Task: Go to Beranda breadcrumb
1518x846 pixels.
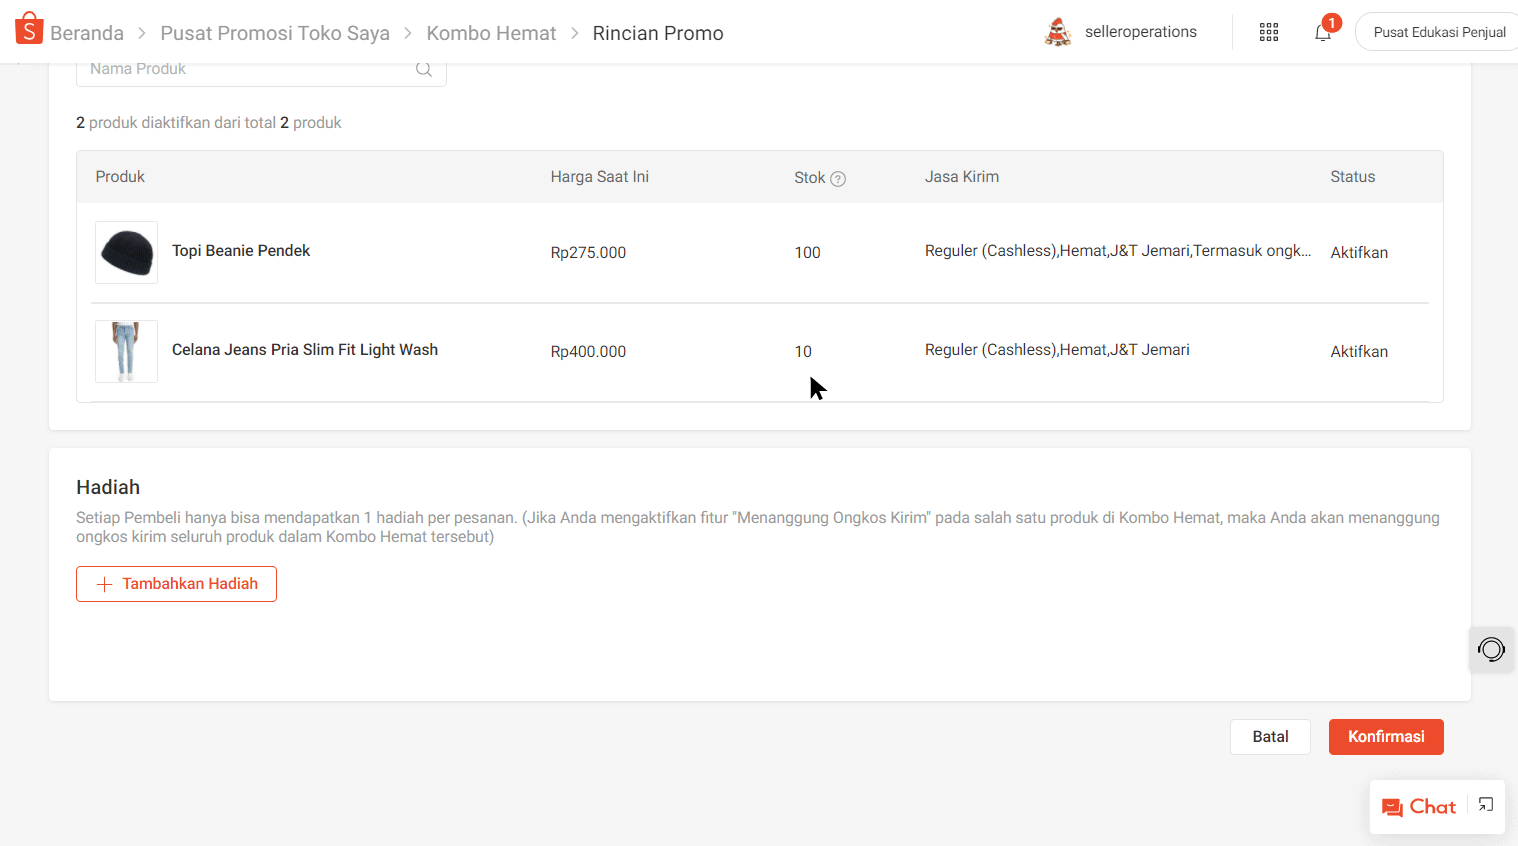Action: (x=87, y=33)
